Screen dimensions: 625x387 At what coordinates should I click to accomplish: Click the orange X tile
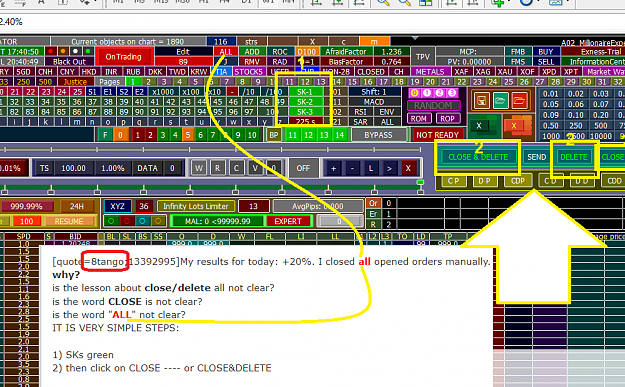(514, 126)
